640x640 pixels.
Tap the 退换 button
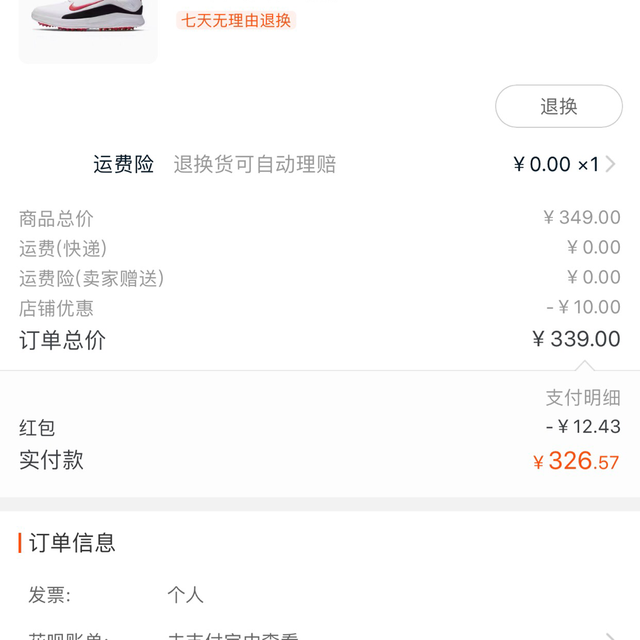(x=558, y=106)
